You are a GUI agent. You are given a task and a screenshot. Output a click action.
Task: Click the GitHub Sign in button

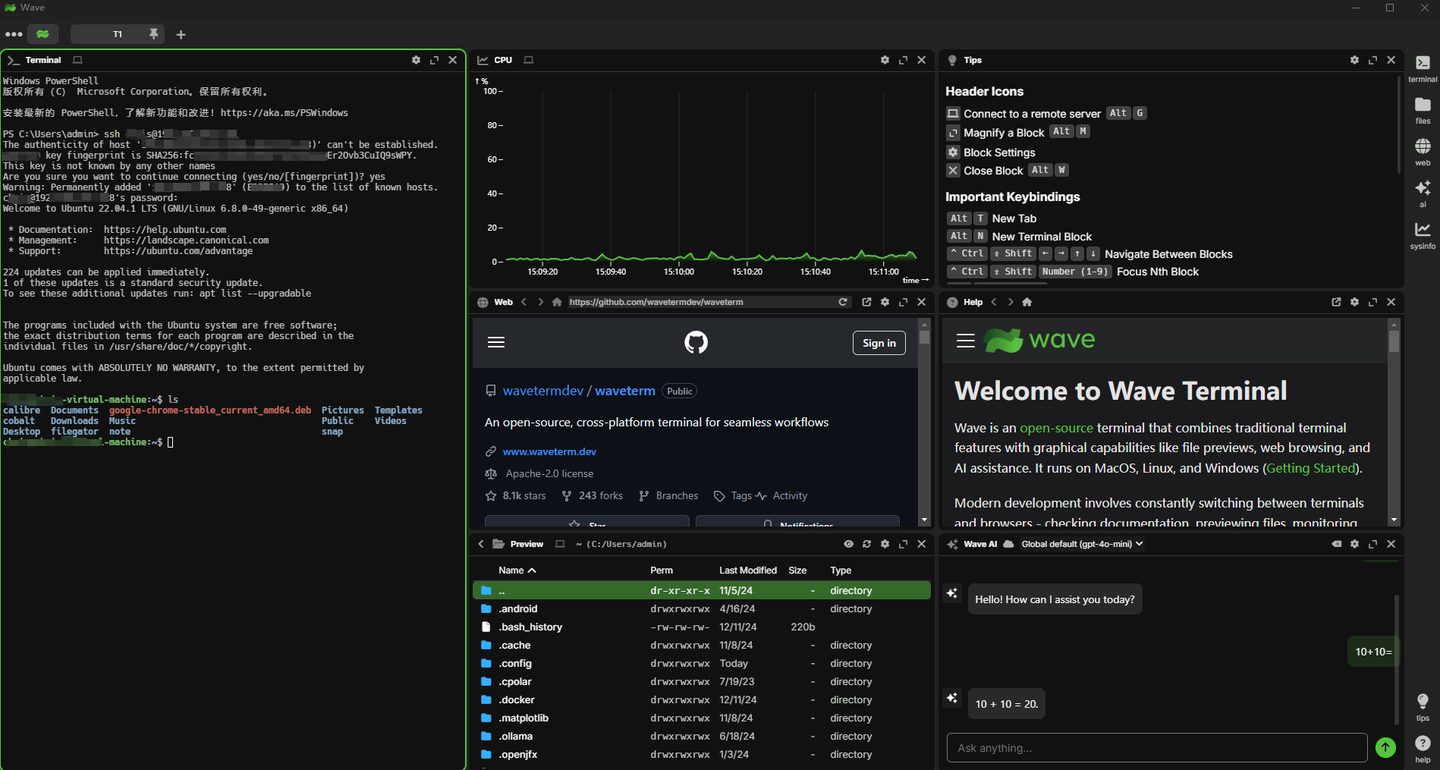point(878,343)
